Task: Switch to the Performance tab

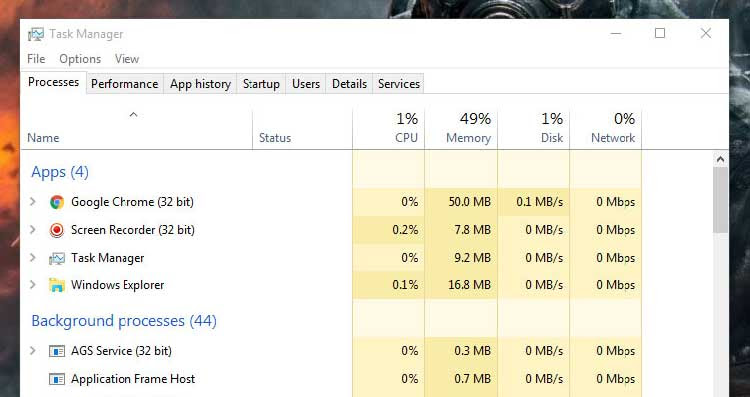Action: coord(125,84)
